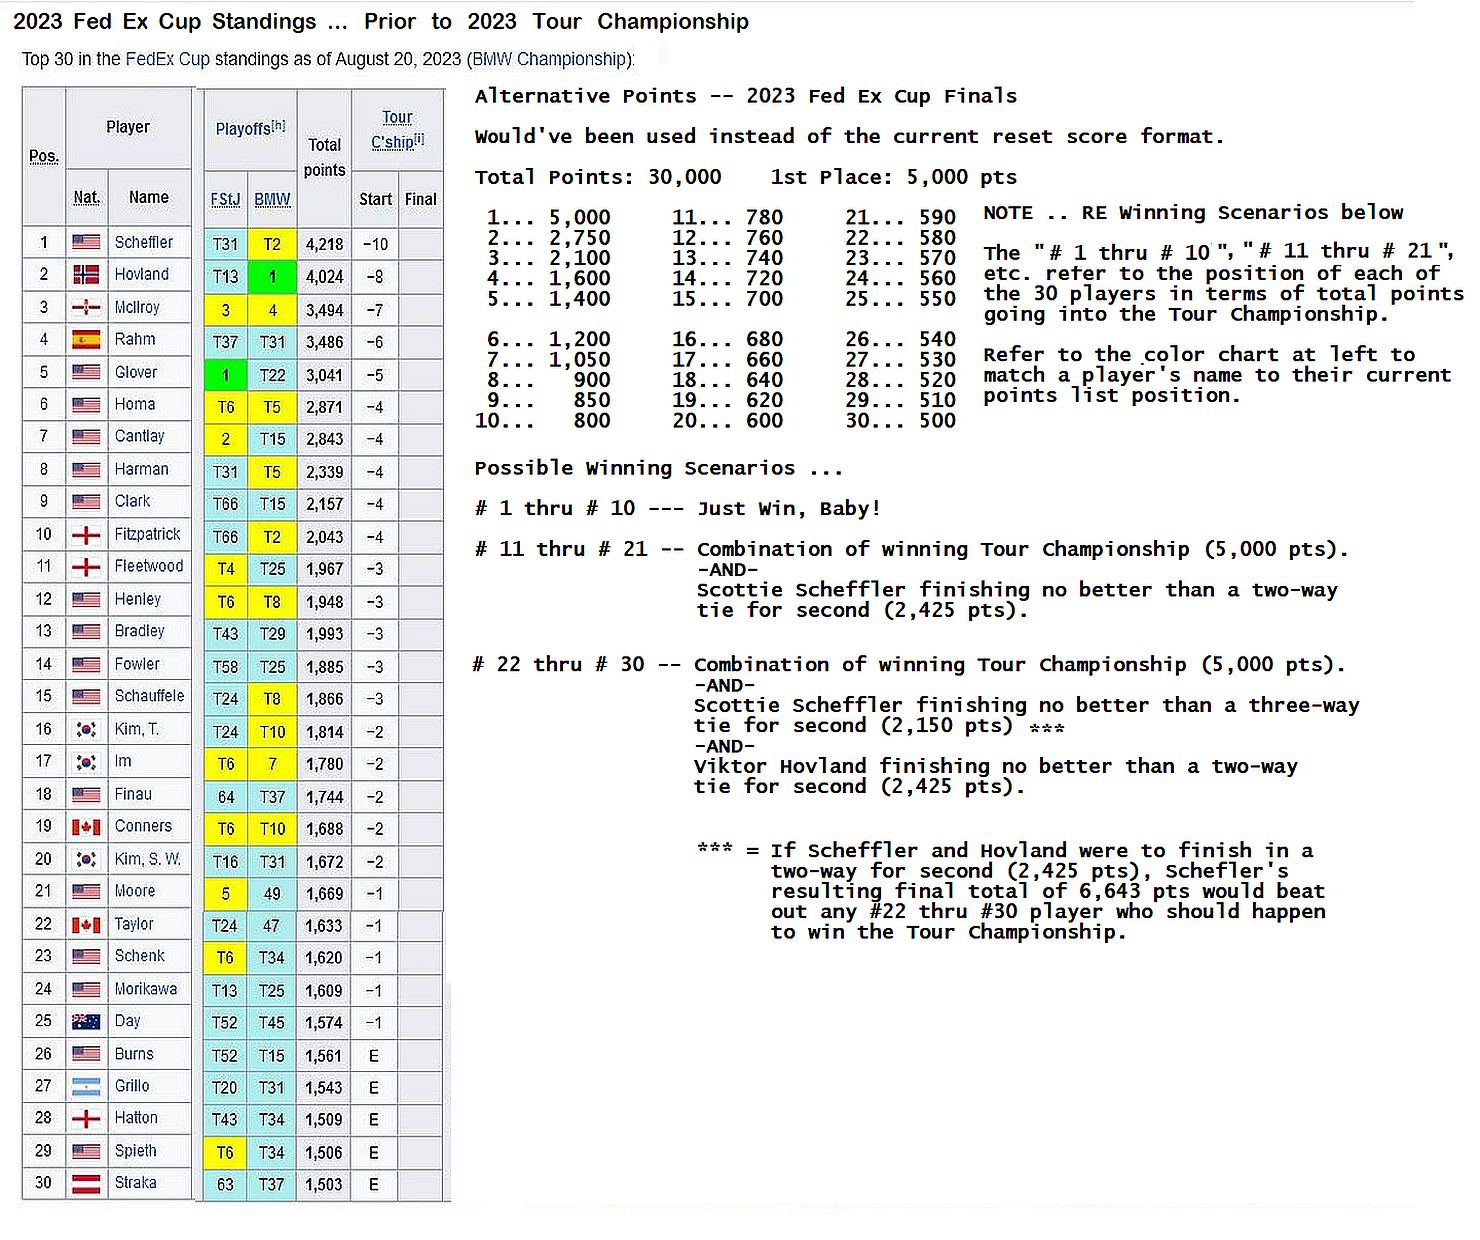Viewport: 1480px width, 1240px height.
Task: Select the green BMW cell in Hovland's row
Action: (272, 276)
